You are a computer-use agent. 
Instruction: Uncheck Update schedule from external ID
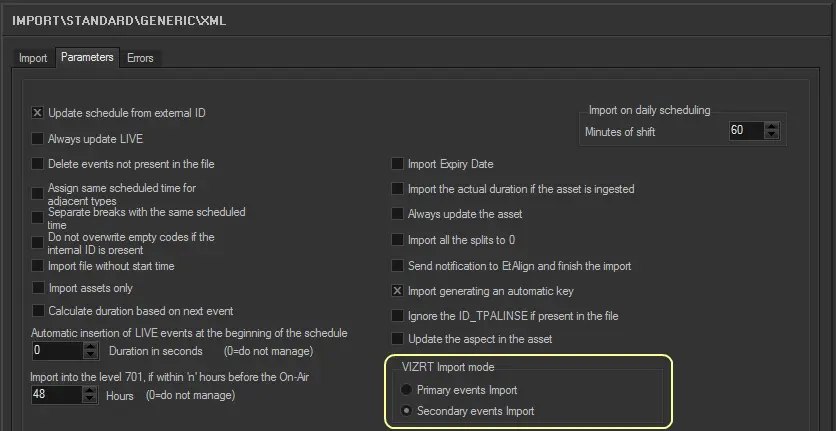tap(38, 114)
